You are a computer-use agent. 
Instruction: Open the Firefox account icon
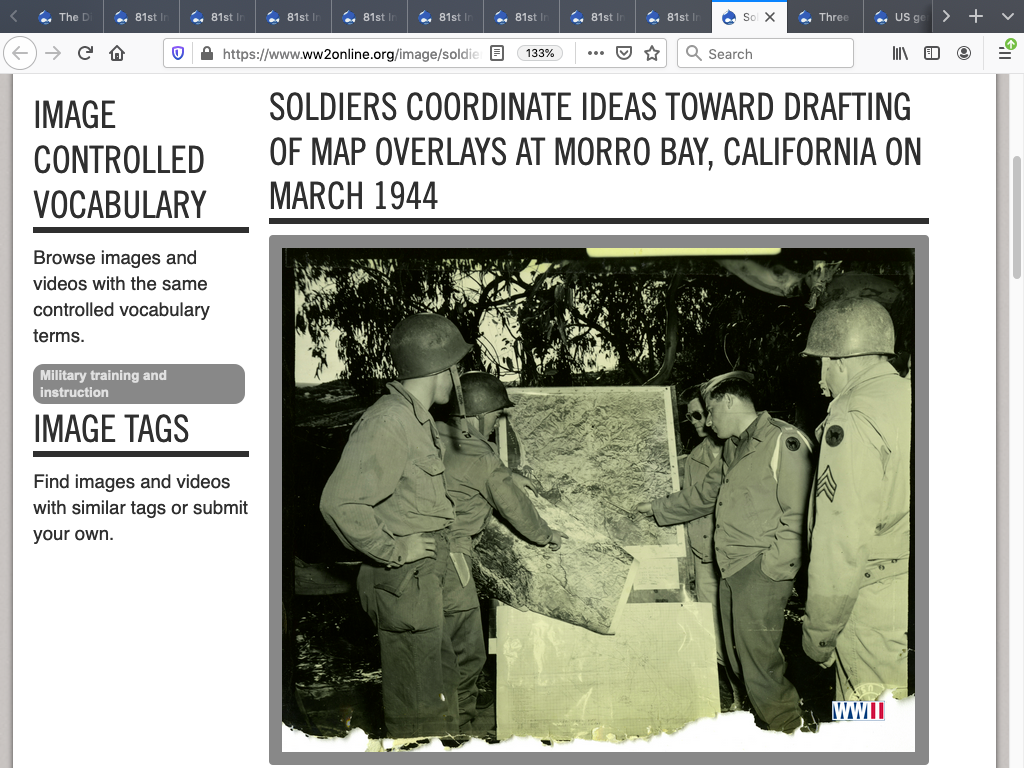pyautogui.click(x=964, y=54)
